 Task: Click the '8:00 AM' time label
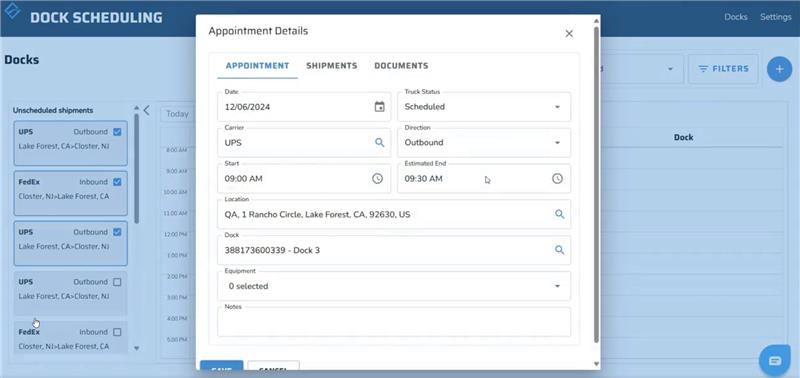pyautogui.click(x=177, y=150)
